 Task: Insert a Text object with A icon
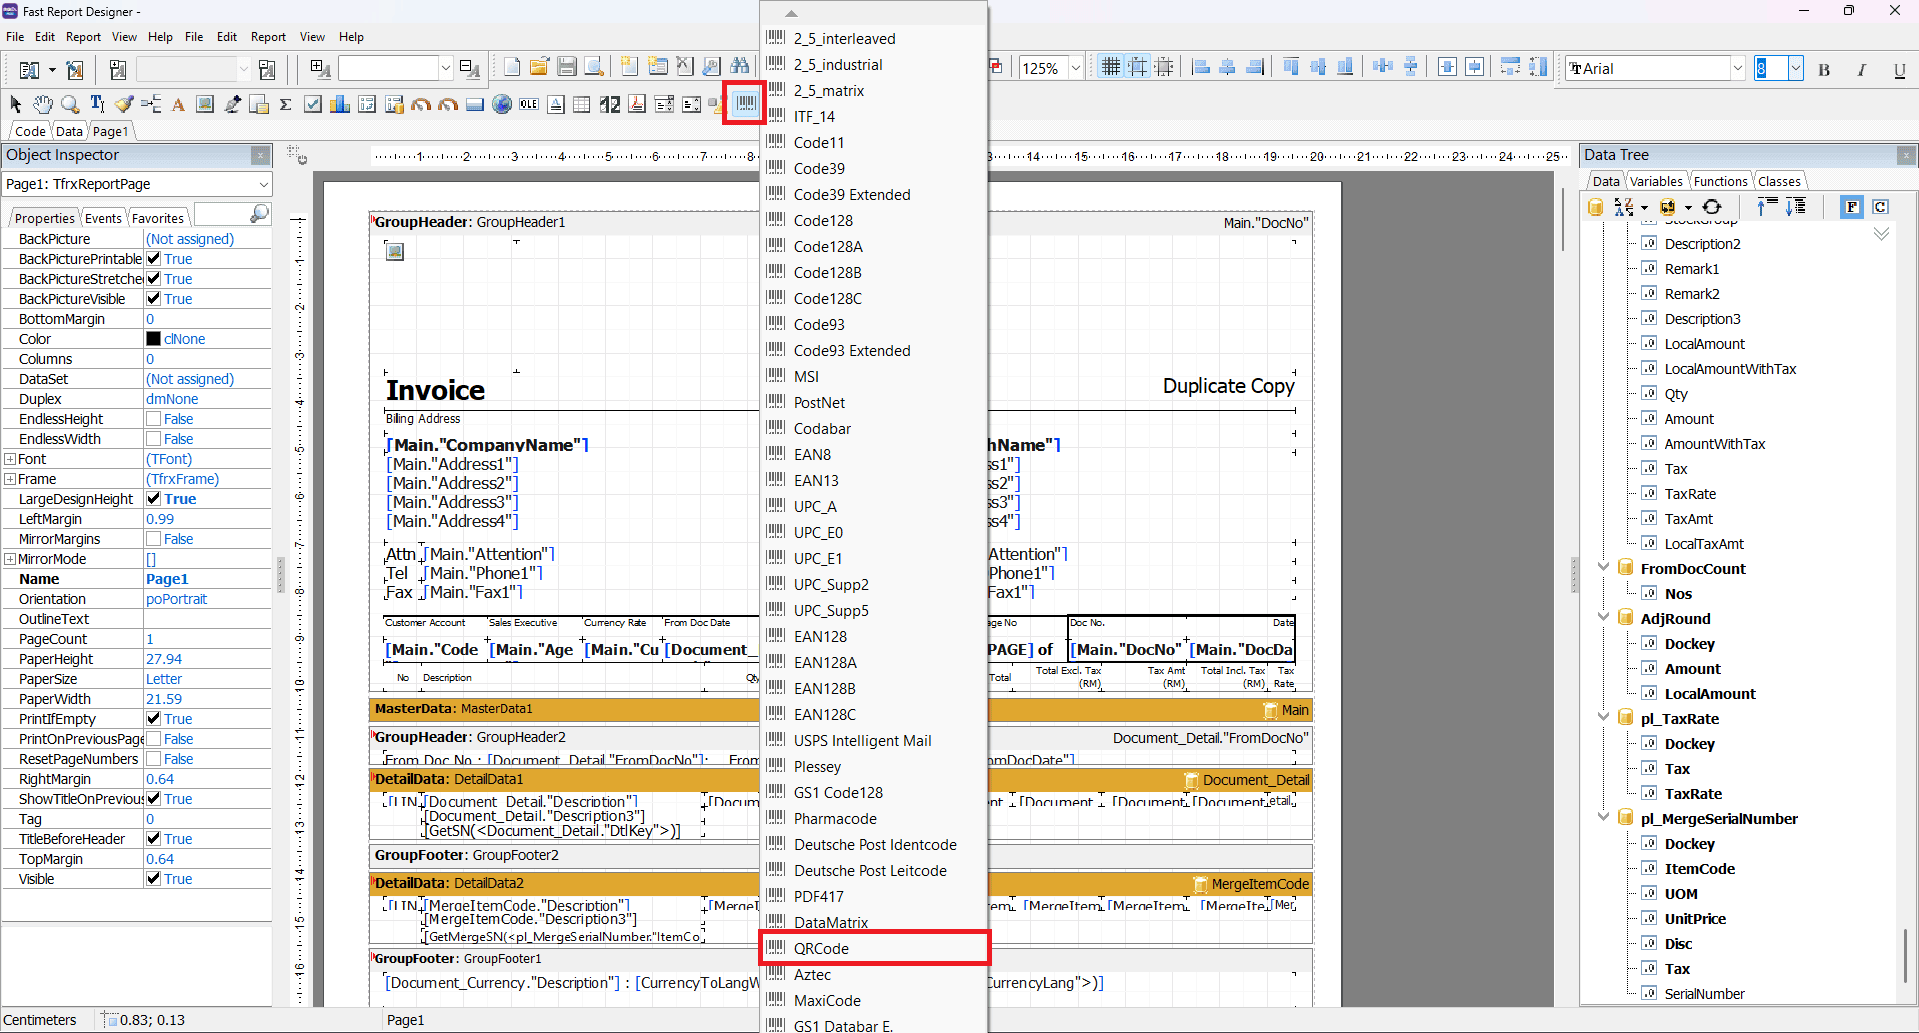[178, 104]
